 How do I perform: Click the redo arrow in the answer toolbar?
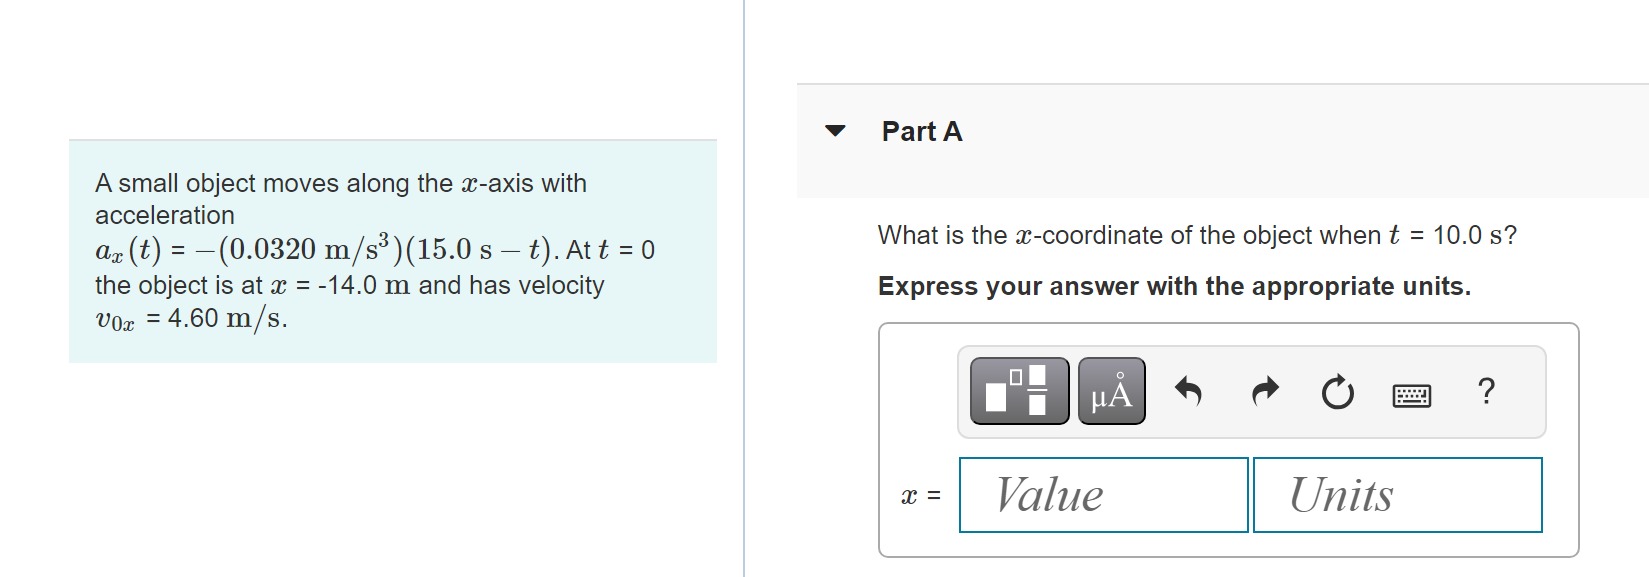1262,392
